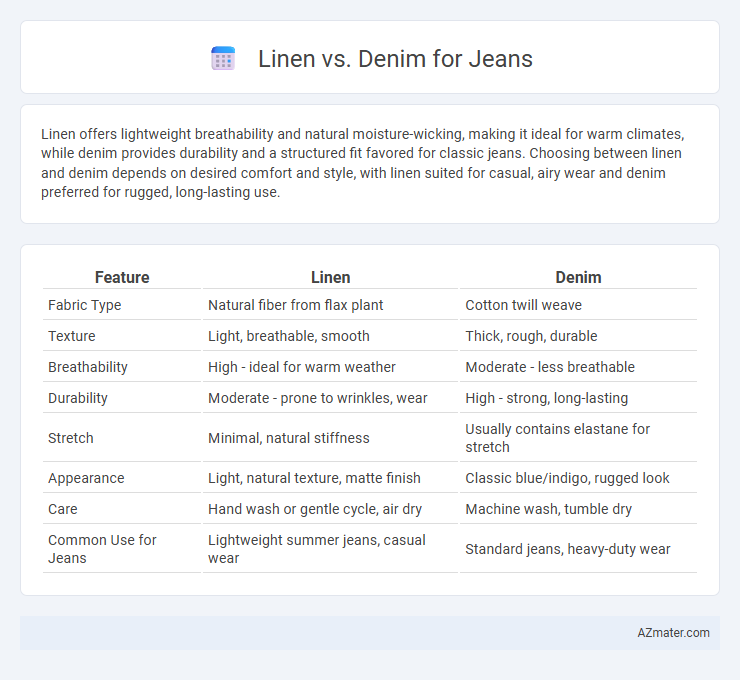Click 'High - ideal for warm weather' cell

[302, 367]
